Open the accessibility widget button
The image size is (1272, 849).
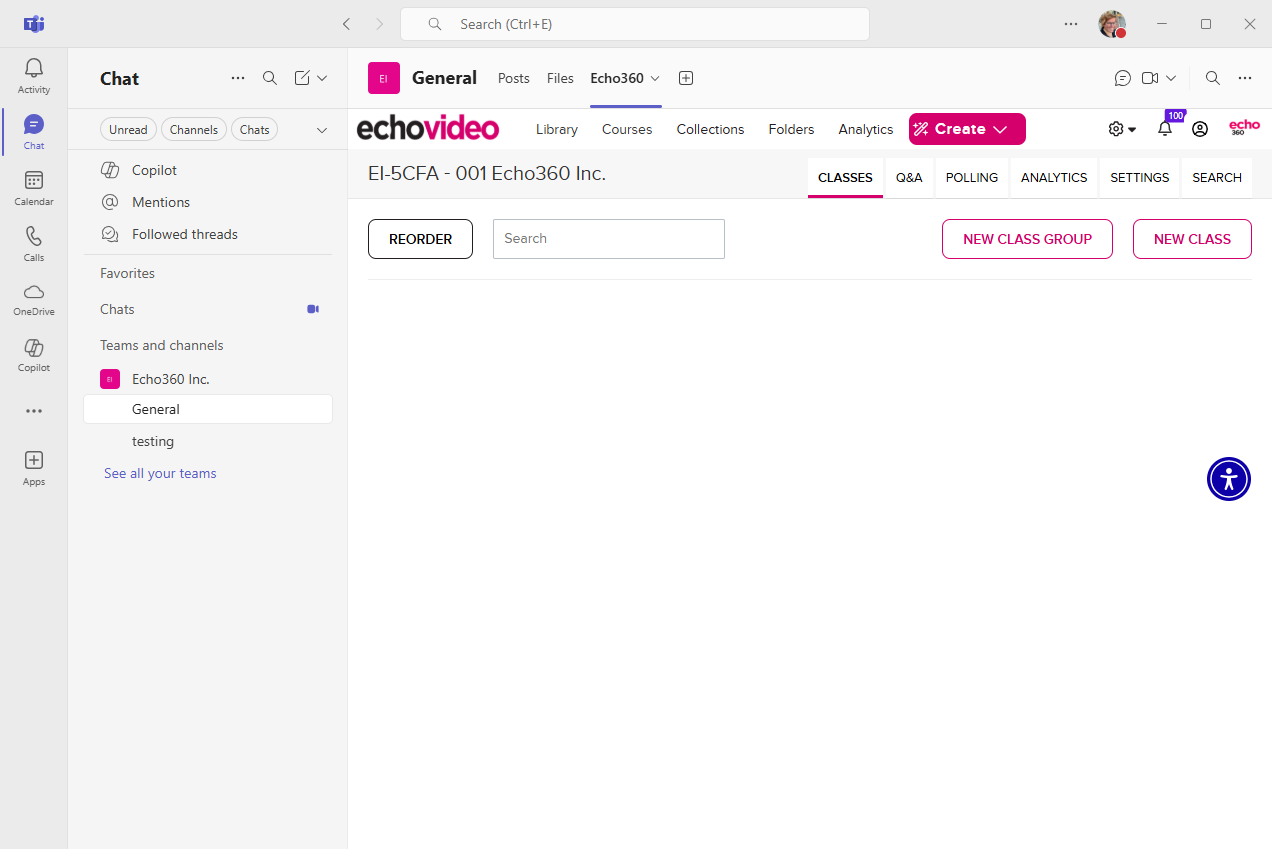tap(1229, 479)
